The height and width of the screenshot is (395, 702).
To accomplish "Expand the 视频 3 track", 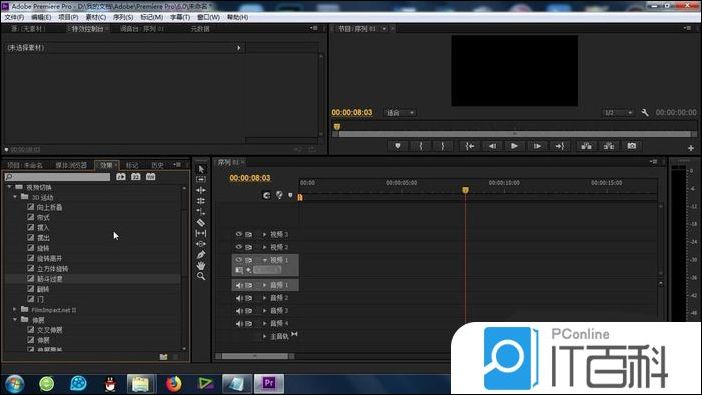I will pyautogui.click(x=265, y=234).
